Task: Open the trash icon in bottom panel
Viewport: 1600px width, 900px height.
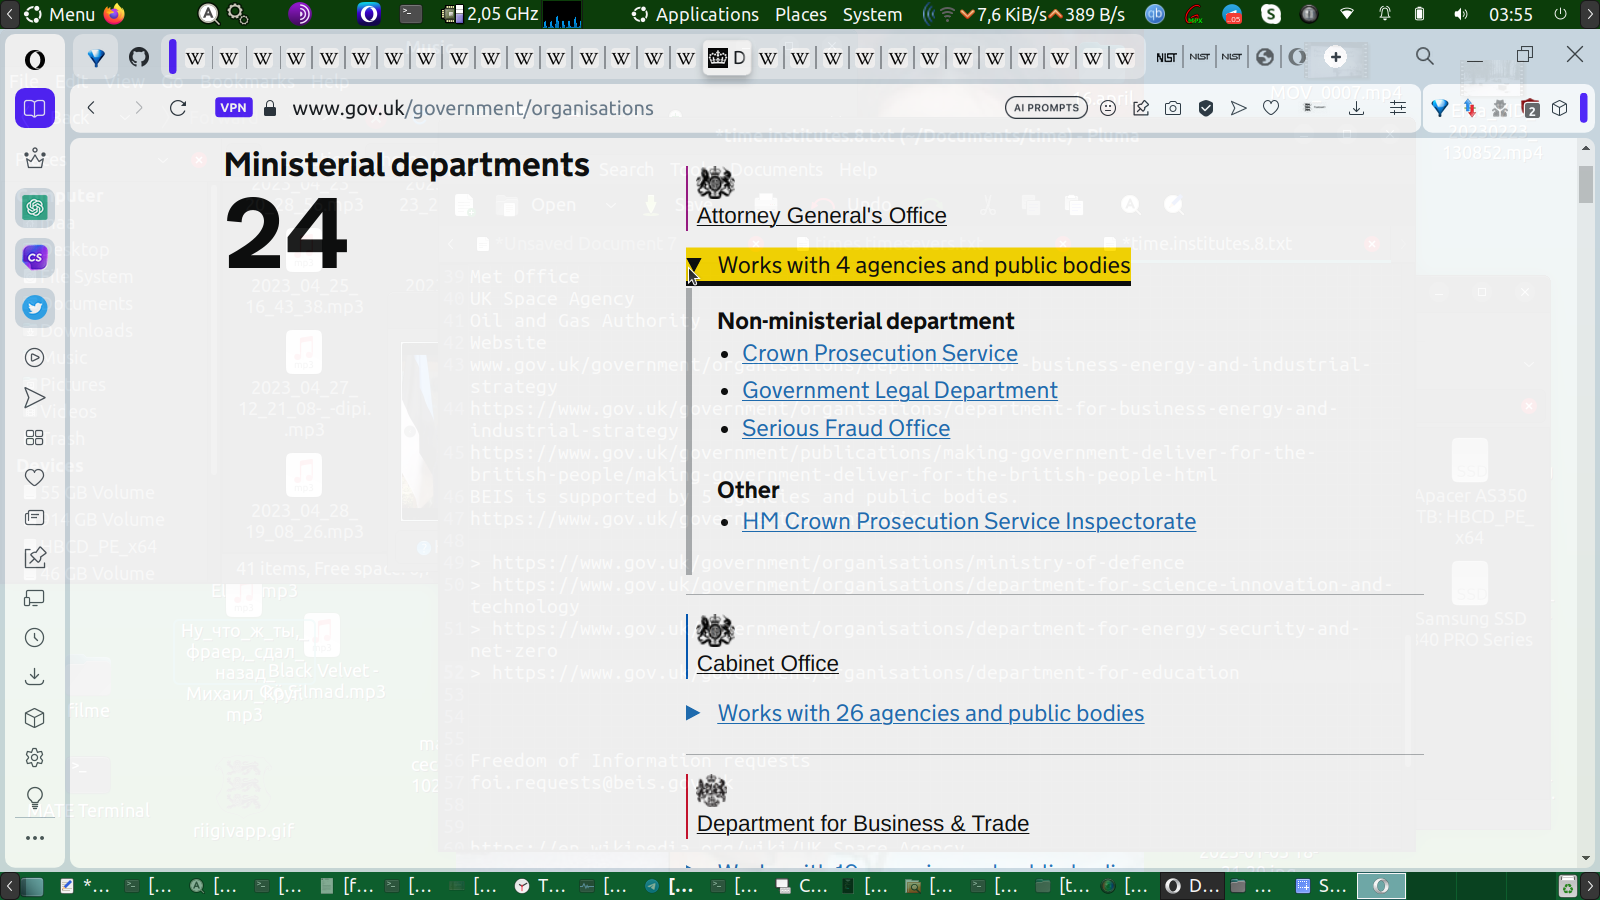Action: 1568,886
